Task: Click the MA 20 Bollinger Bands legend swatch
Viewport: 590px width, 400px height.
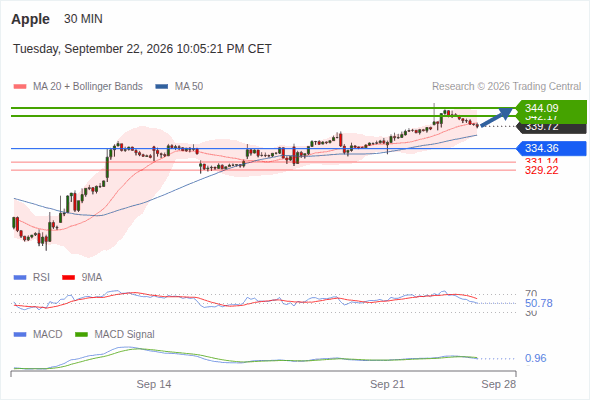Action: (20, 87)
